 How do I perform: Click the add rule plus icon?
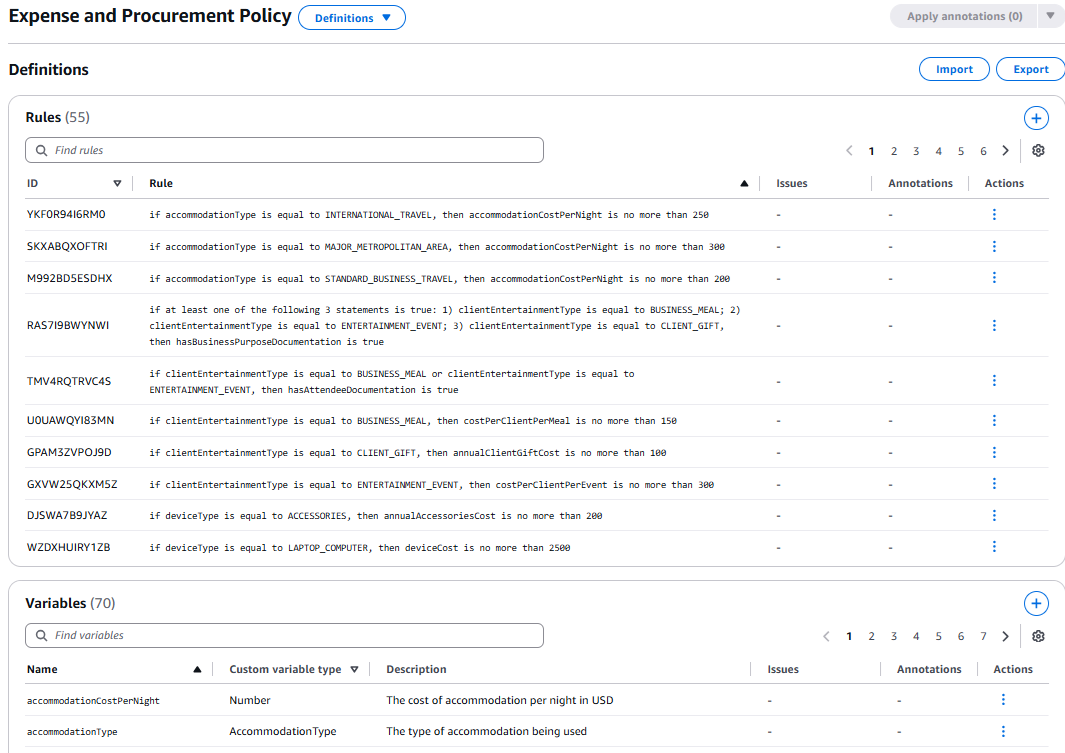[1036, 118]
